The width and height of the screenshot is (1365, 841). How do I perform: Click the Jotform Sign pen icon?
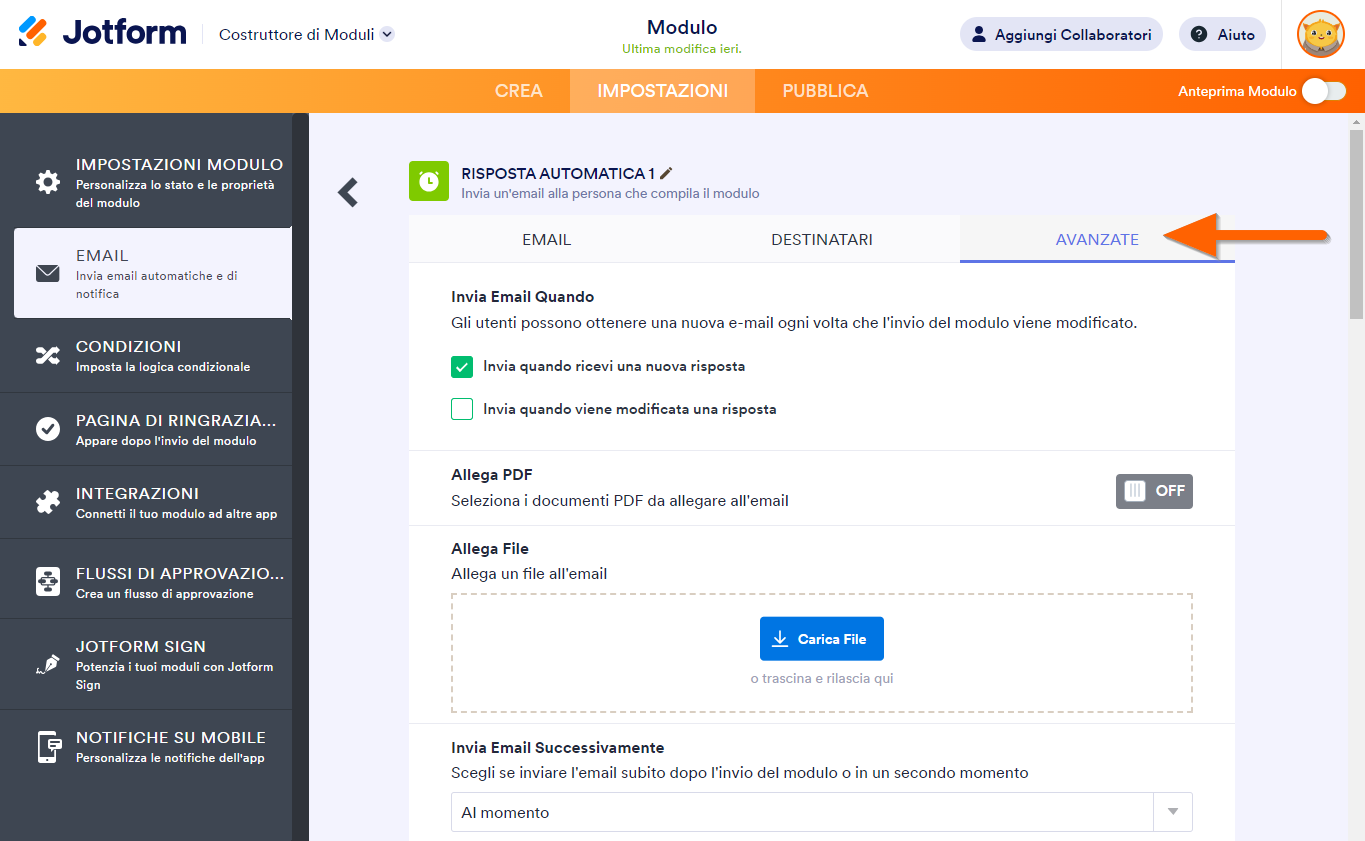point(47,665)
